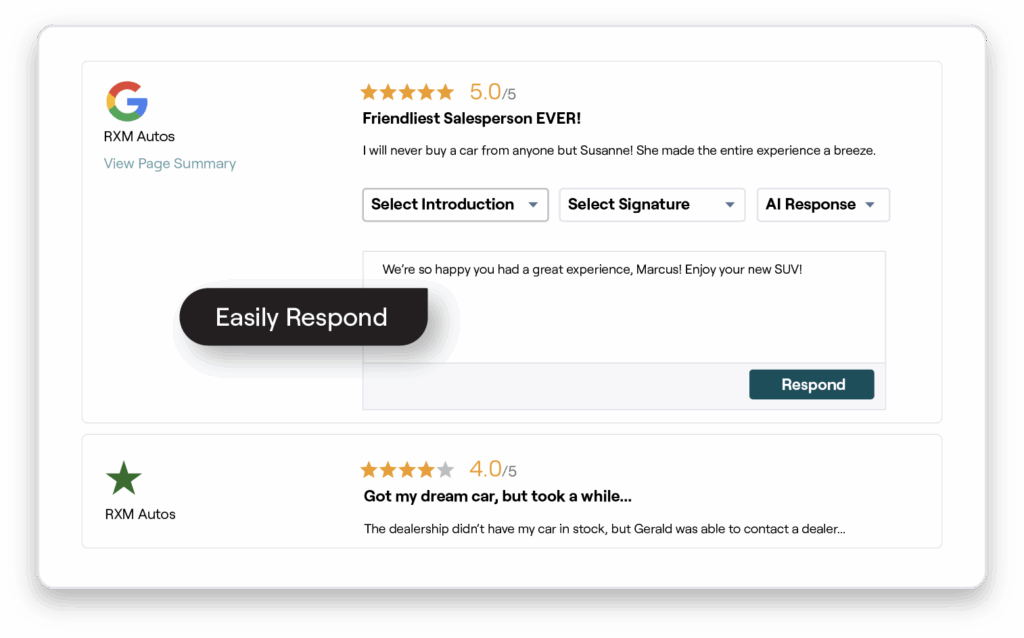The width and height of the screenshot is (1024, 638).
Task: Open the Select Introduction dropdown
Action: click(x=455, y=205)
